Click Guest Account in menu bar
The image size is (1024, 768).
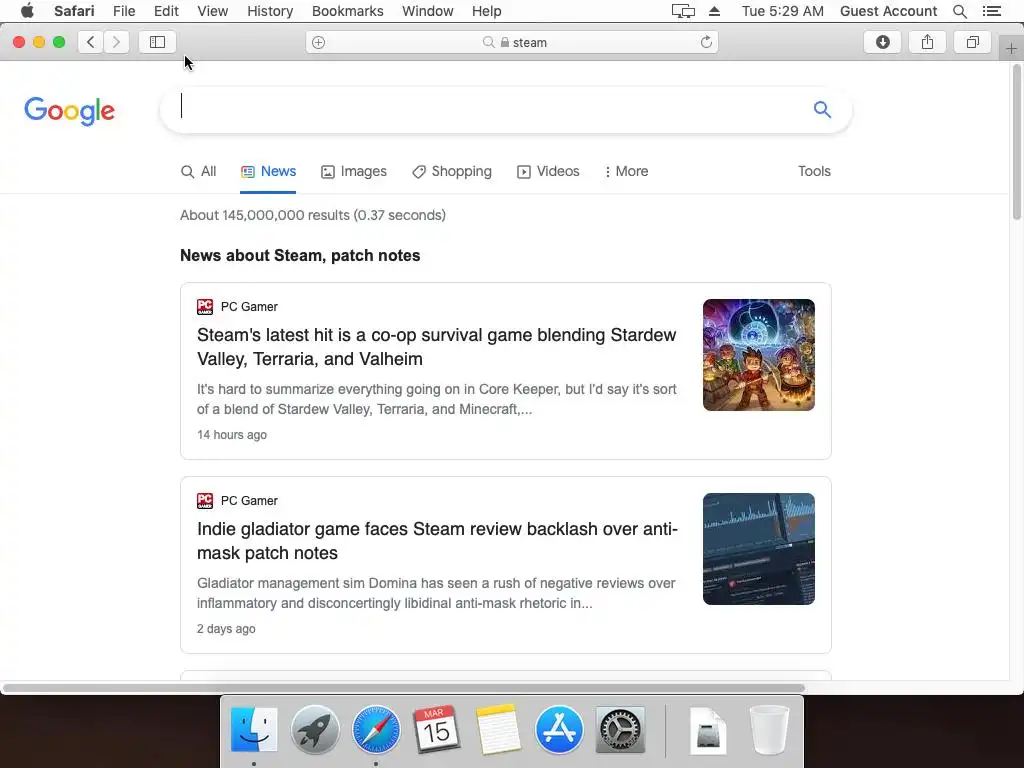888,11
